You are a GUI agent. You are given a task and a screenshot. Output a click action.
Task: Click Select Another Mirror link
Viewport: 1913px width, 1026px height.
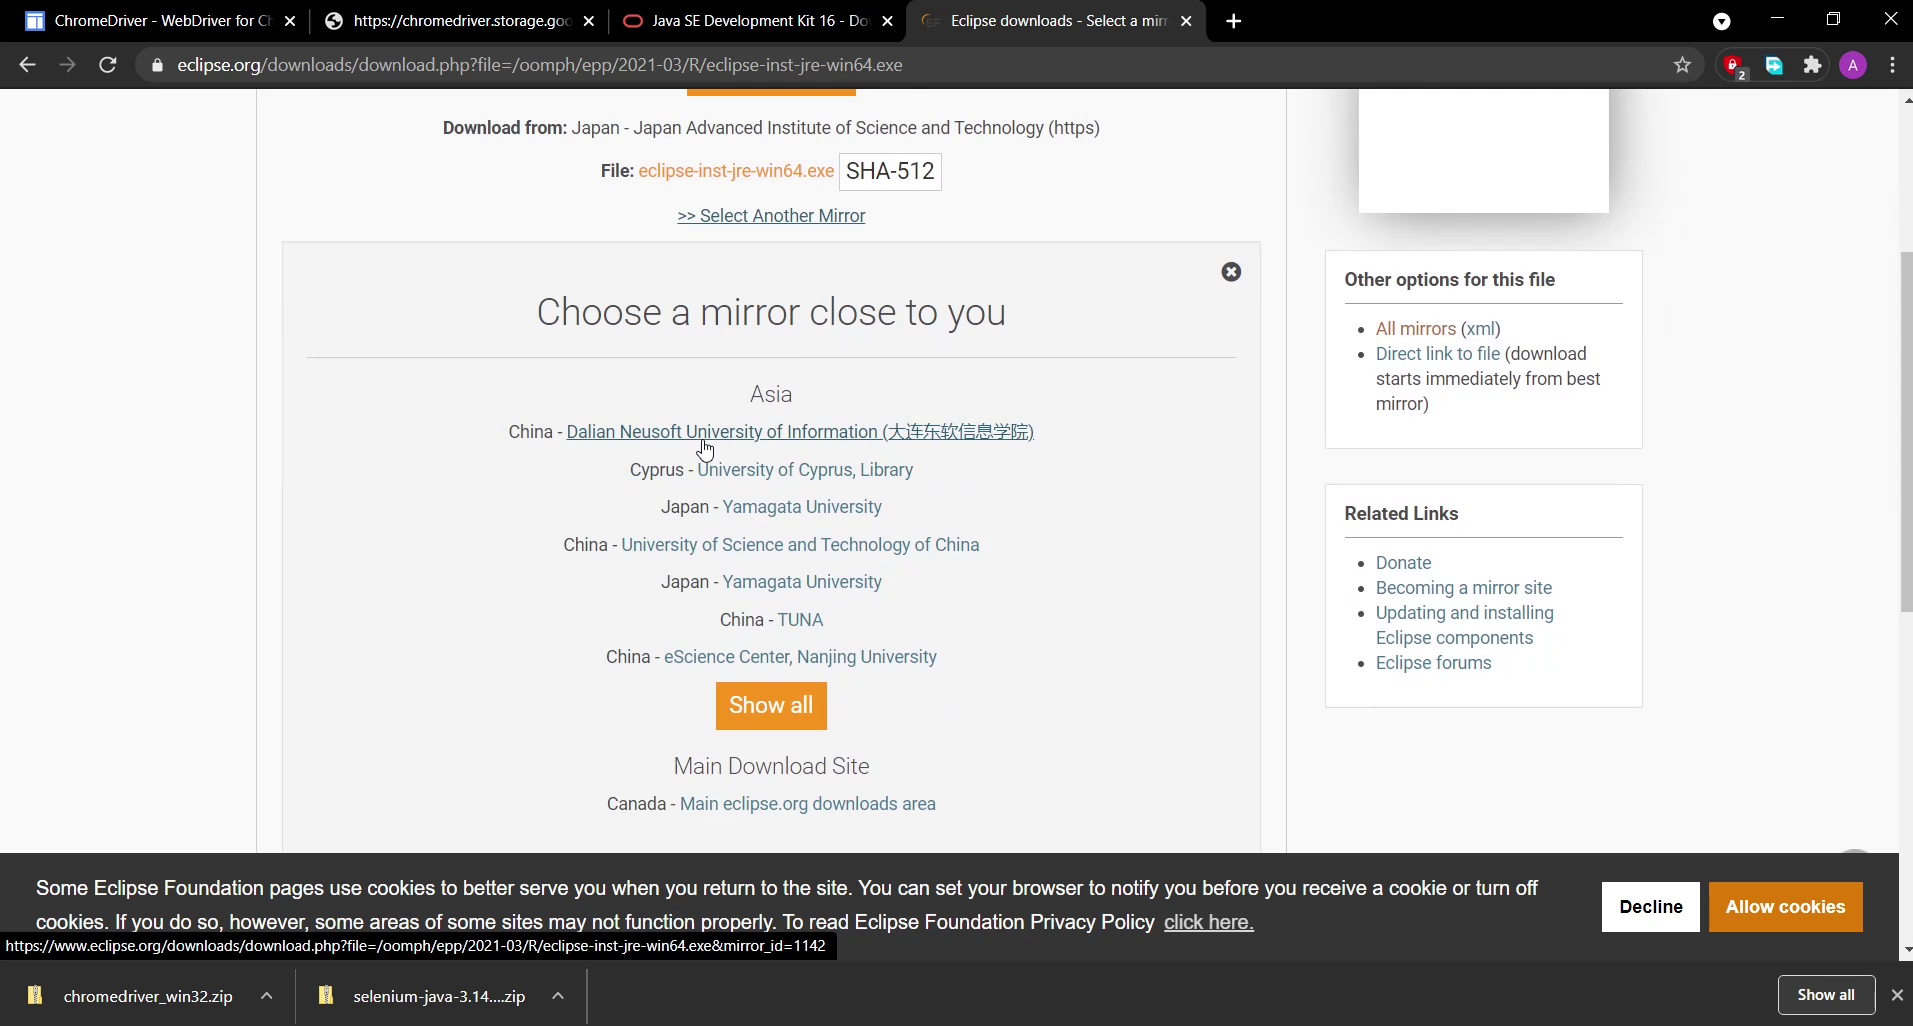[x=771, y=216]
